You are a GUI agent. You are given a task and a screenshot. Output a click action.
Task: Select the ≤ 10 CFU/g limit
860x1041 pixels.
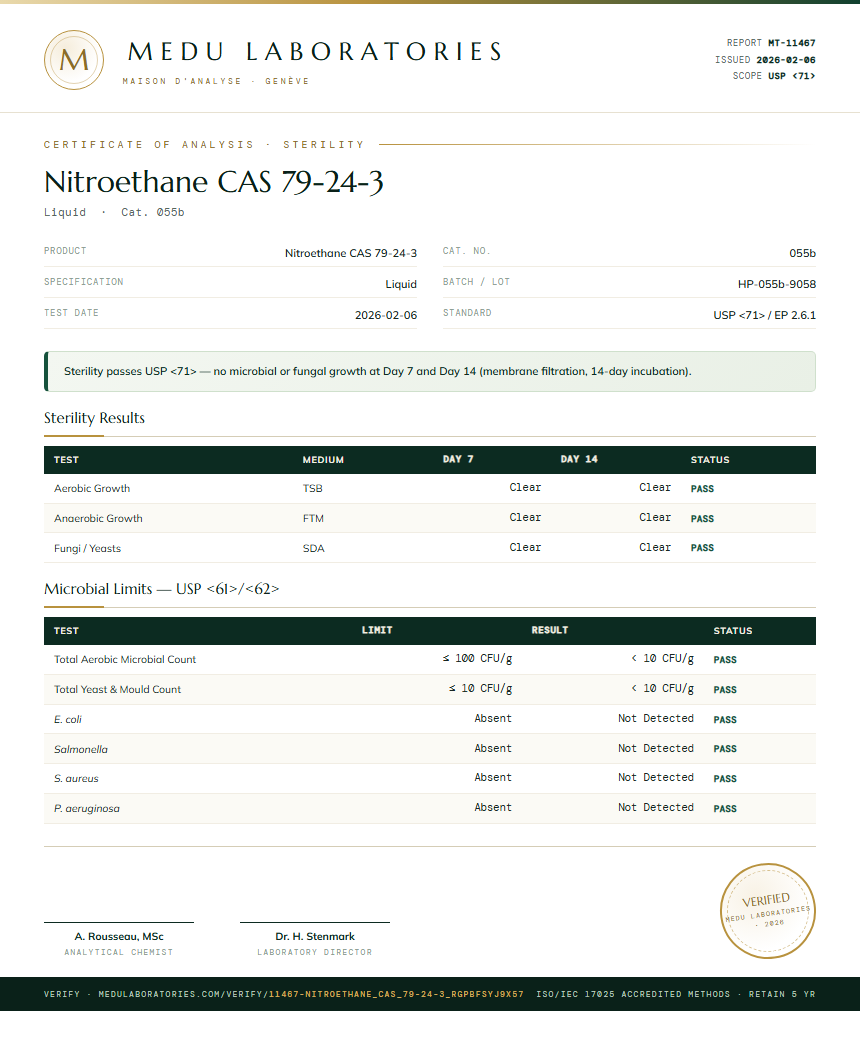coord(481,688)
